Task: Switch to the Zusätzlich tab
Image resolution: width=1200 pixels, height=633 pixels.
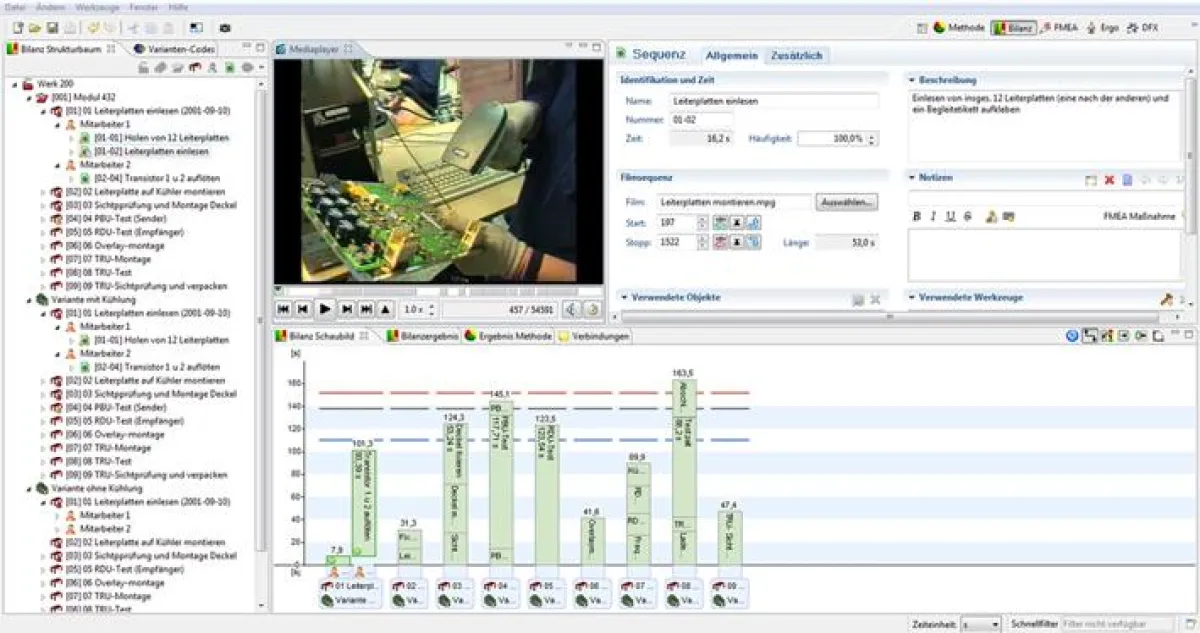Action: (x=796, y=56)
